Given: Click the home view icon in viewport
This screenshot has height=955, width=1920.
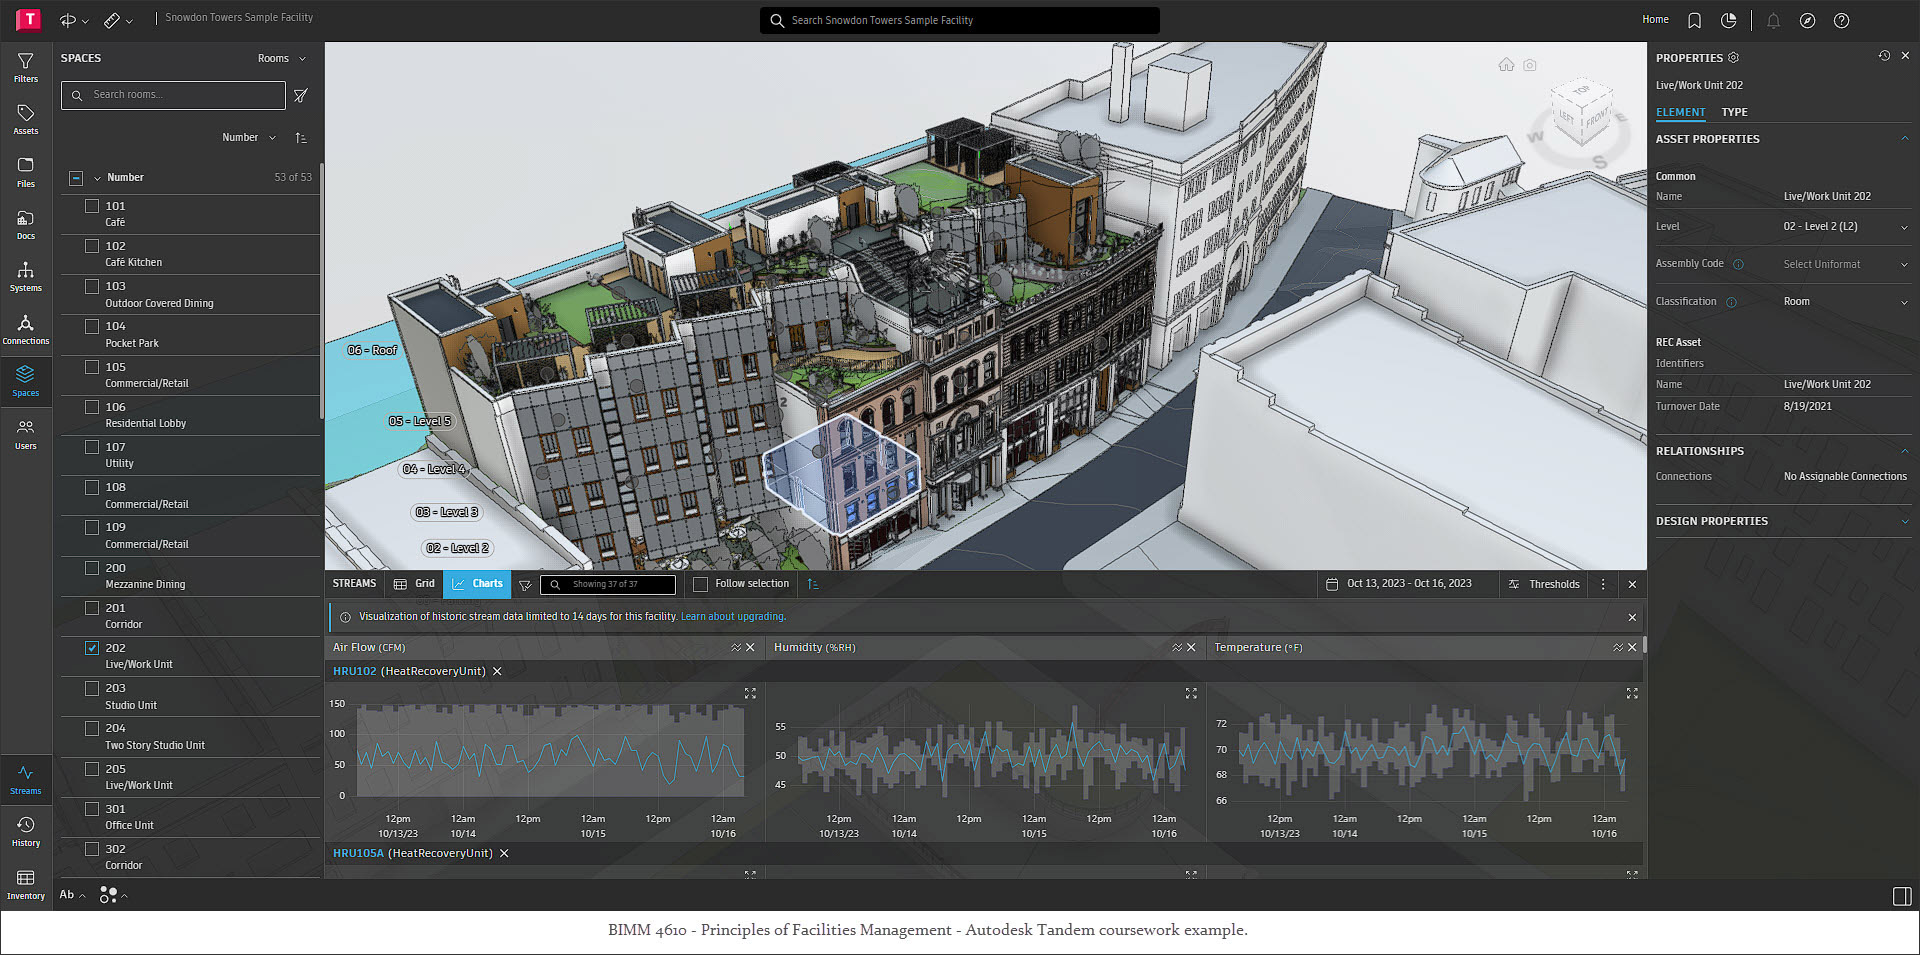Looking at the screenshot, I should click(1506, 65).
